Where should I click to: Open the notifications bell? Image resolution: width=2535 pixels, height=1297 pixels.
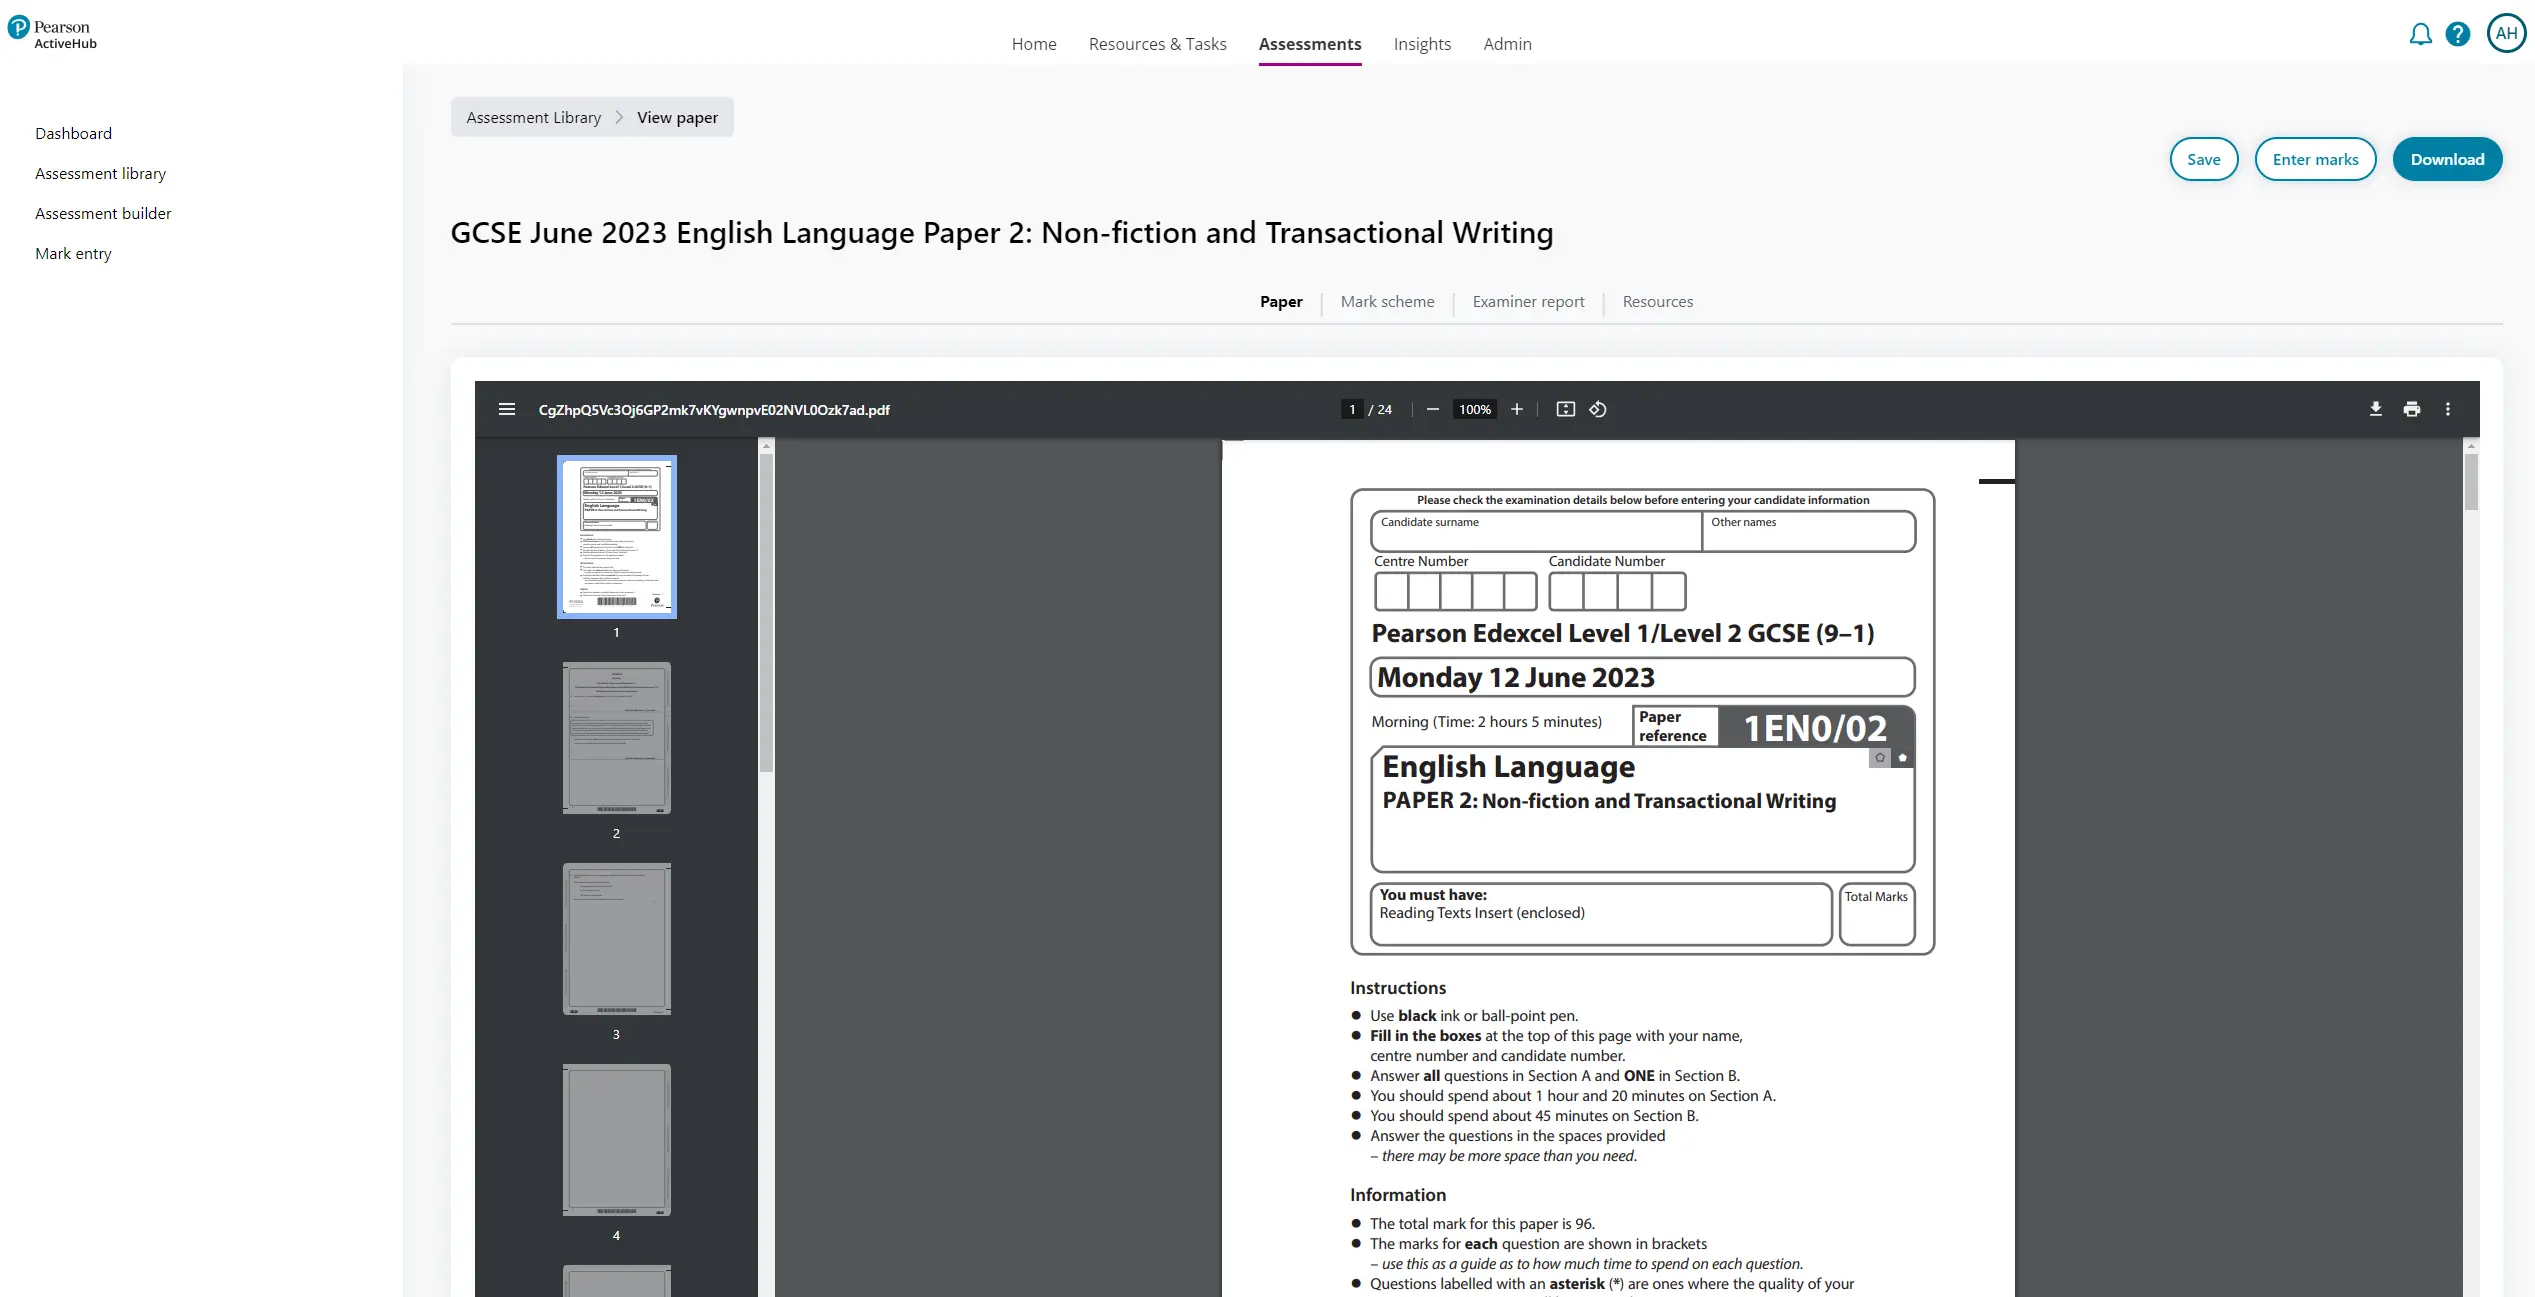(2420, 35)
